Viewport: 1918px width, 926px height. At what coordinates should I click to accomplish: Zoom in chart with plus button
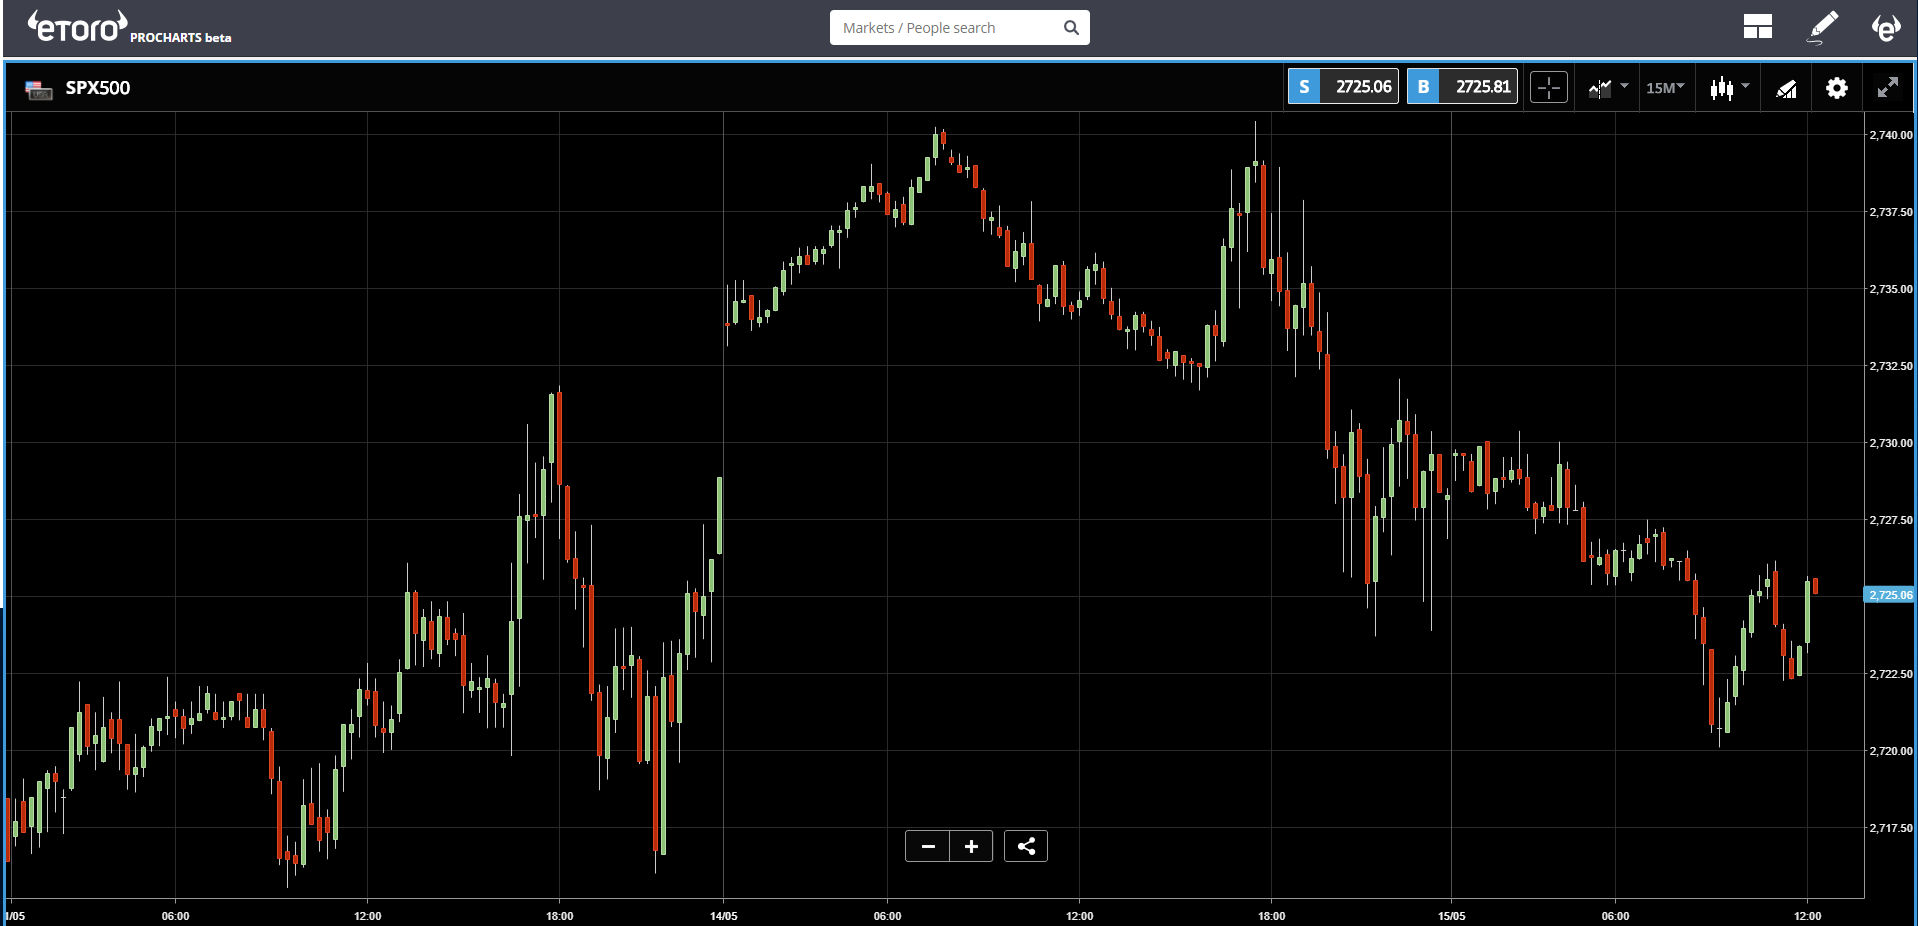pos(971,846)
